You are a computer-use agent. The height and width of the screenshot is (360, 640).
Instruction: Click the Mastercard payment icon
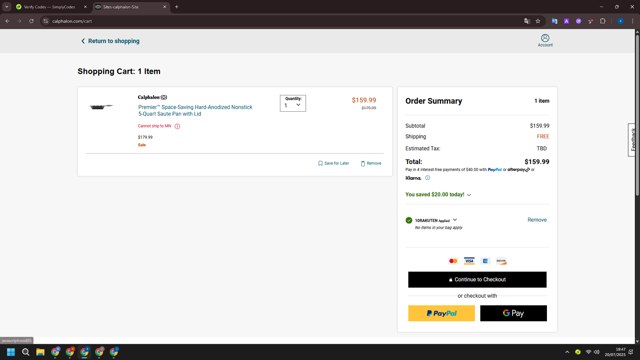453,261
